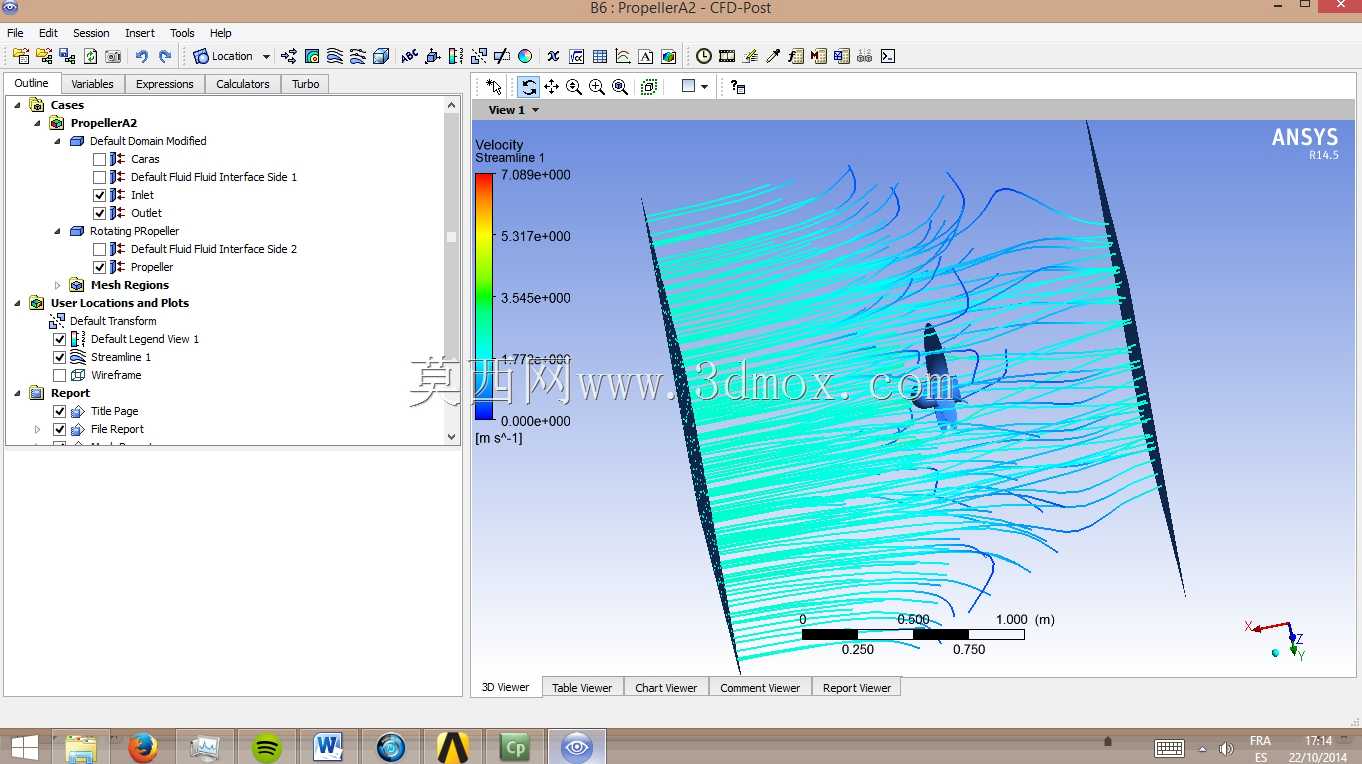The height and width of the screenshot is (764, 1362).
Task: Click the camera Save Picture icon
Action: (113, 56)
